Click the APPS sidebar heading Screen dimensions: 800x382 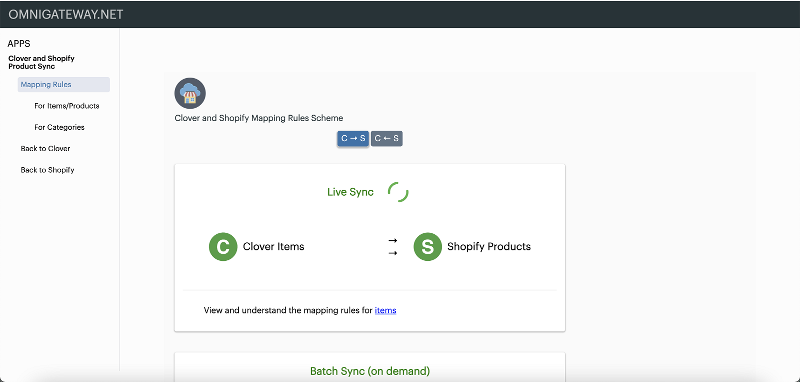click(19, 44)
